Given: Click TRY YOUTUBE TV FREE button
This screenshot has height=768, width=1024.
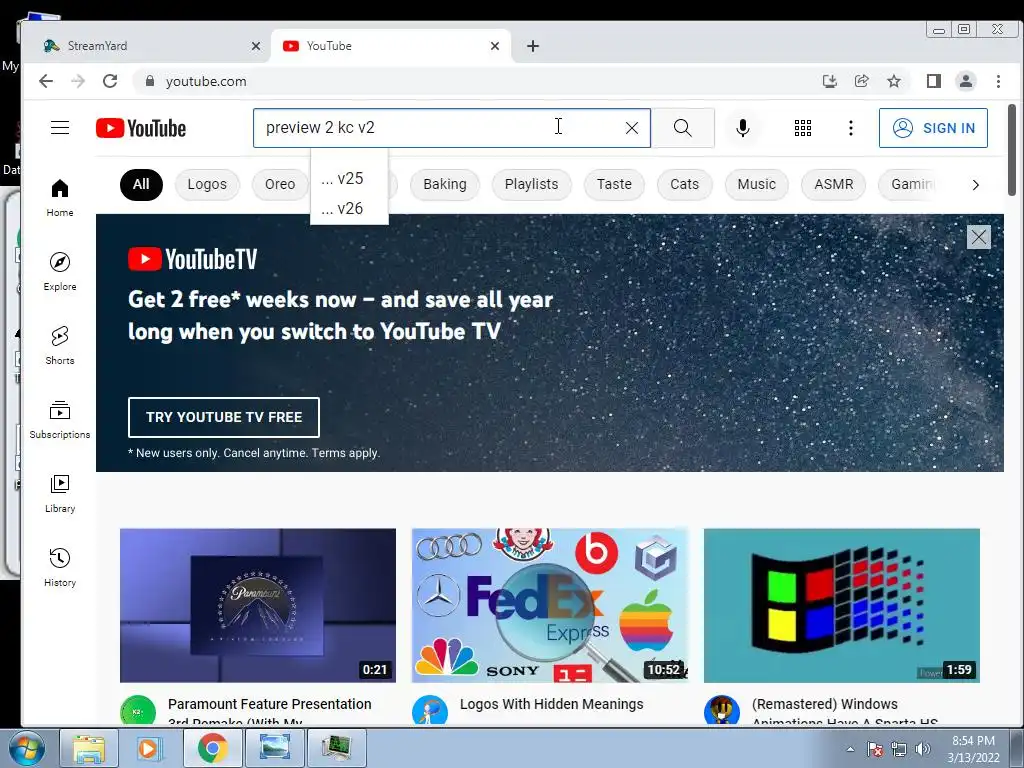Looking at the screenshot, I should [x=224, y=417].
